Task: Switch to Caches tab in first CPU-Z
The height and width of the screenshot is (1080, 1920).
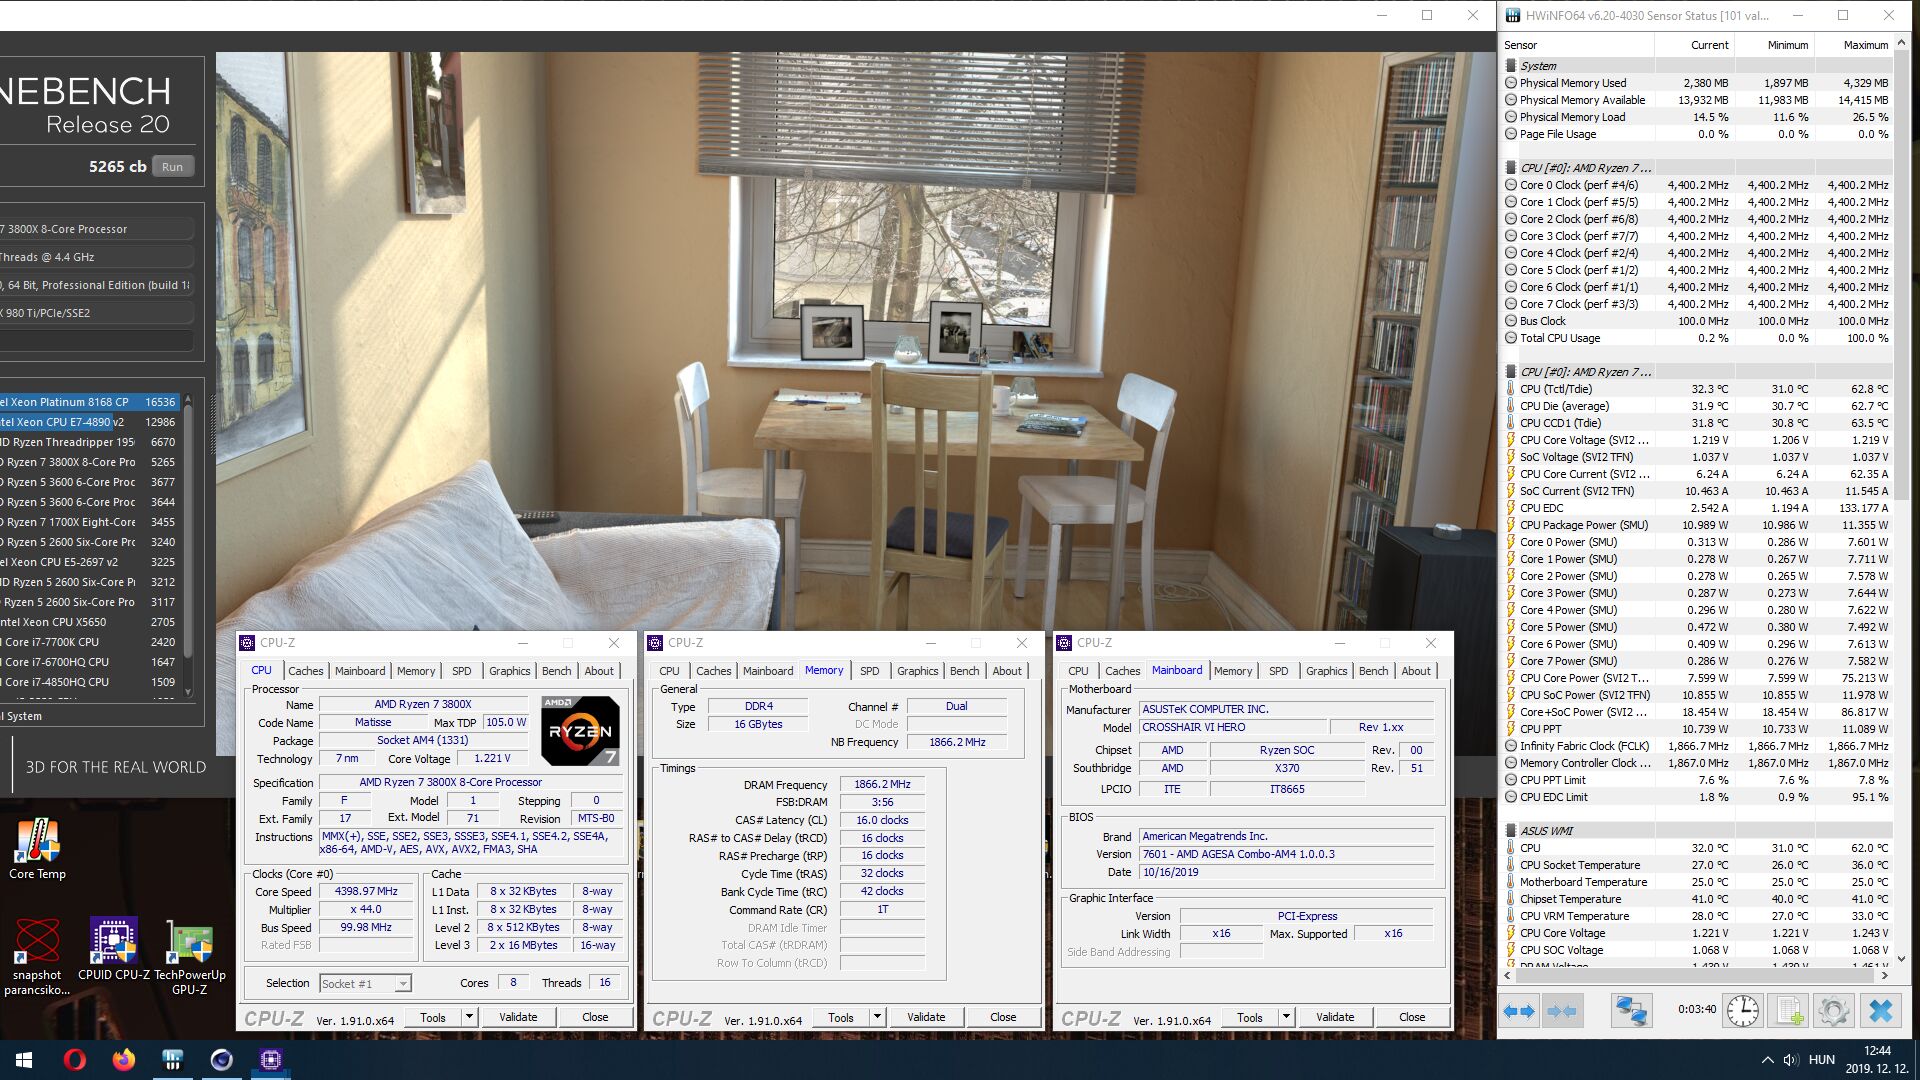Action: point(305,671)
